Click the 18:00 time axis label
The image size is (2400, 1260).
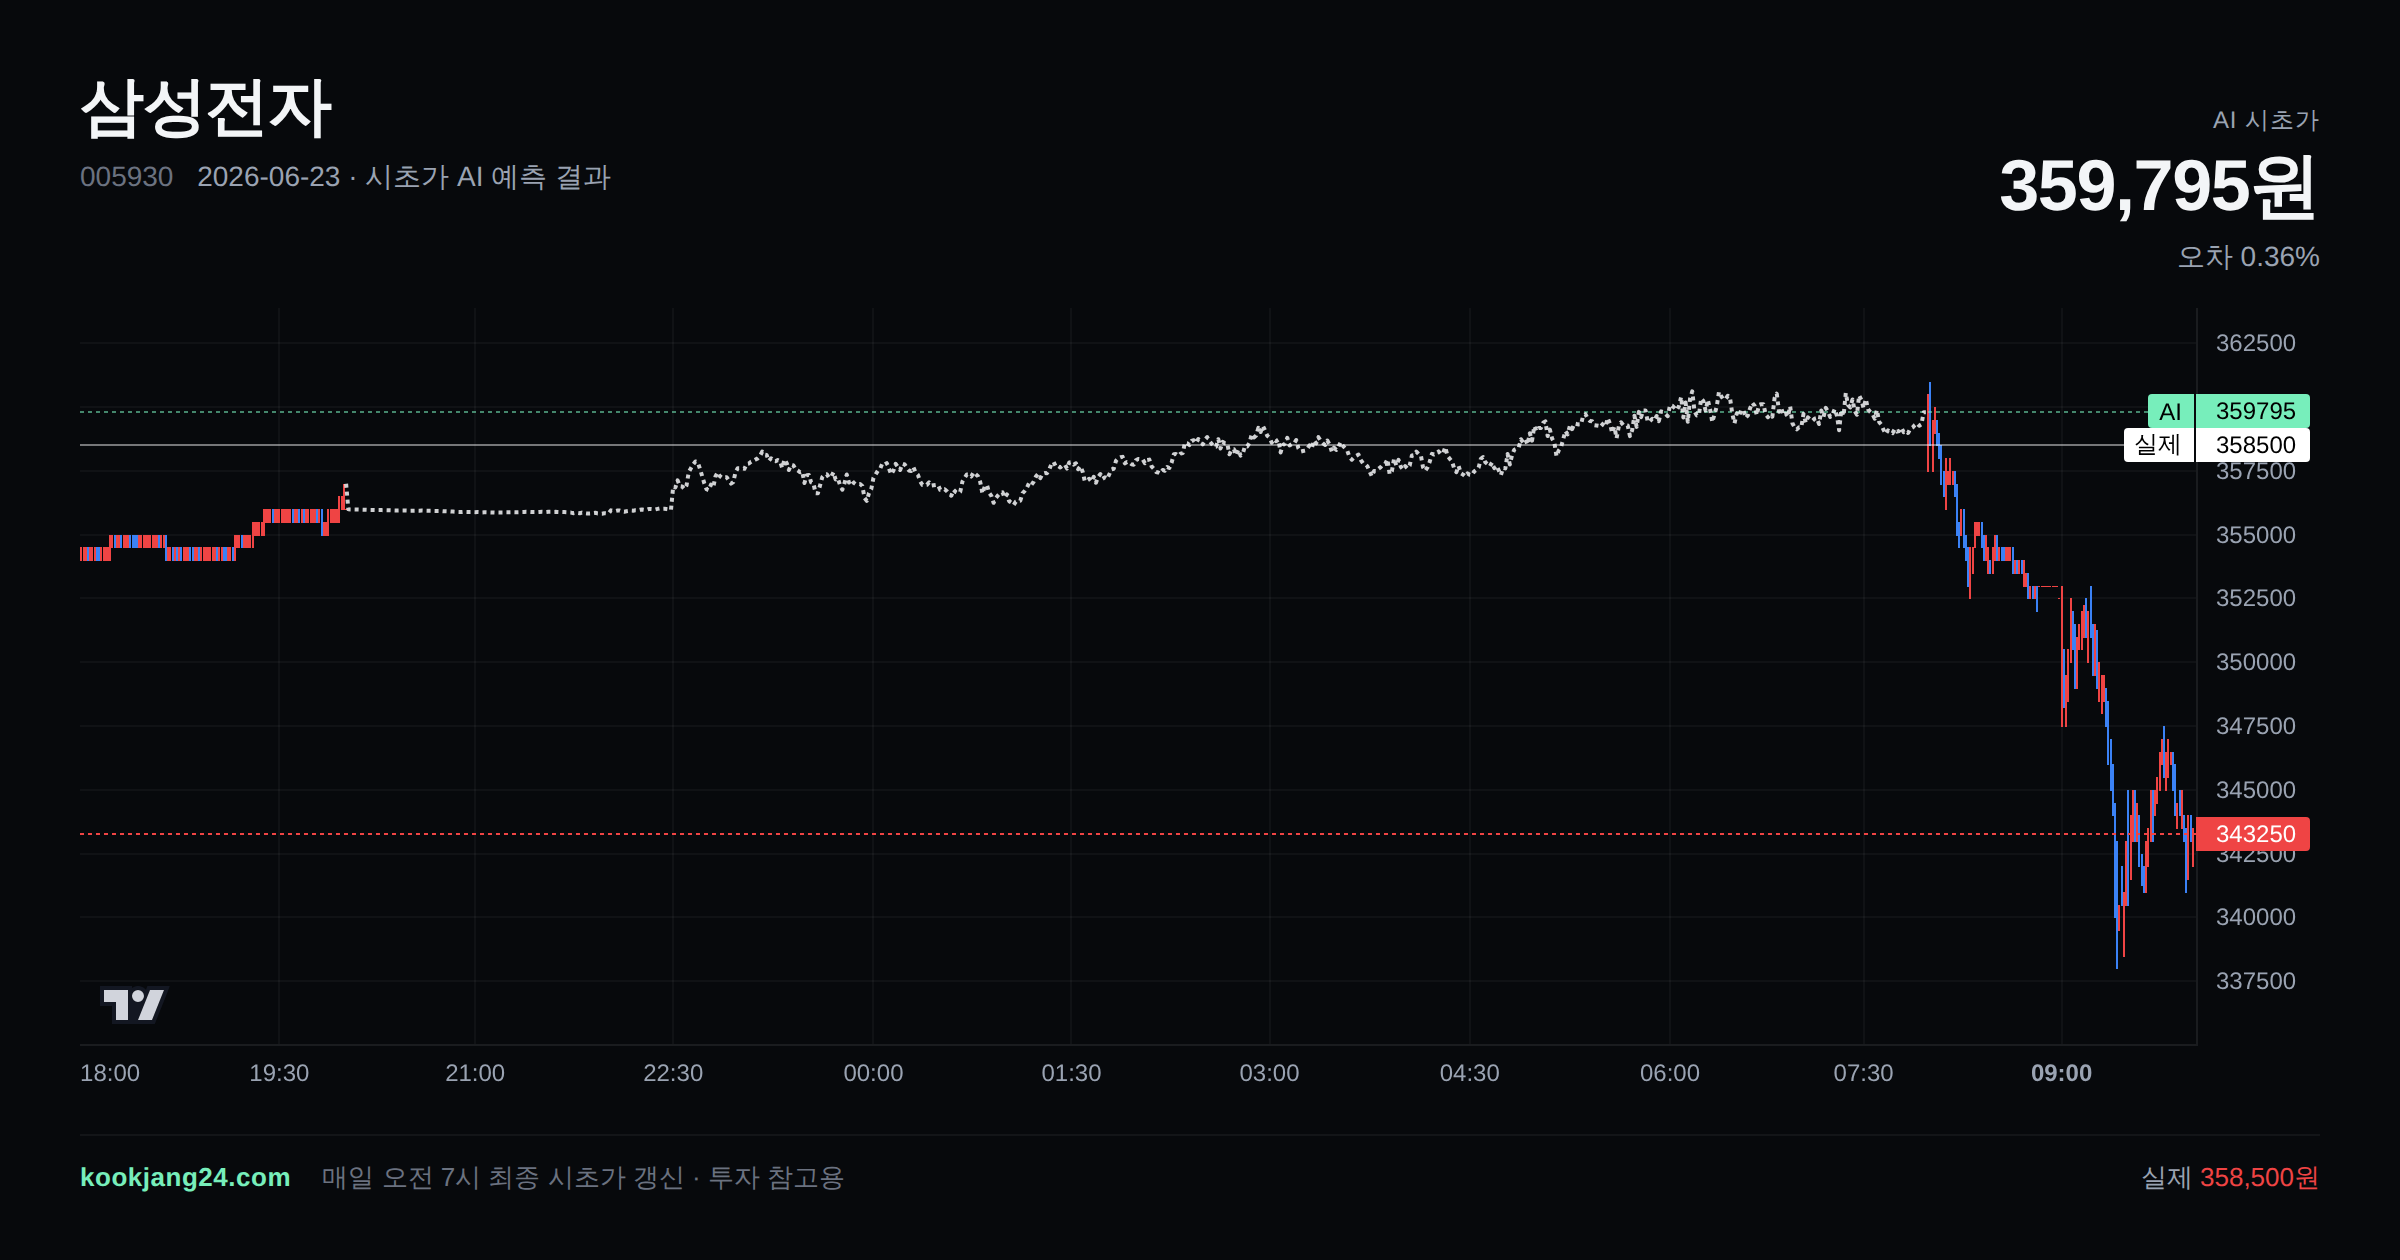click(110, 1073)
